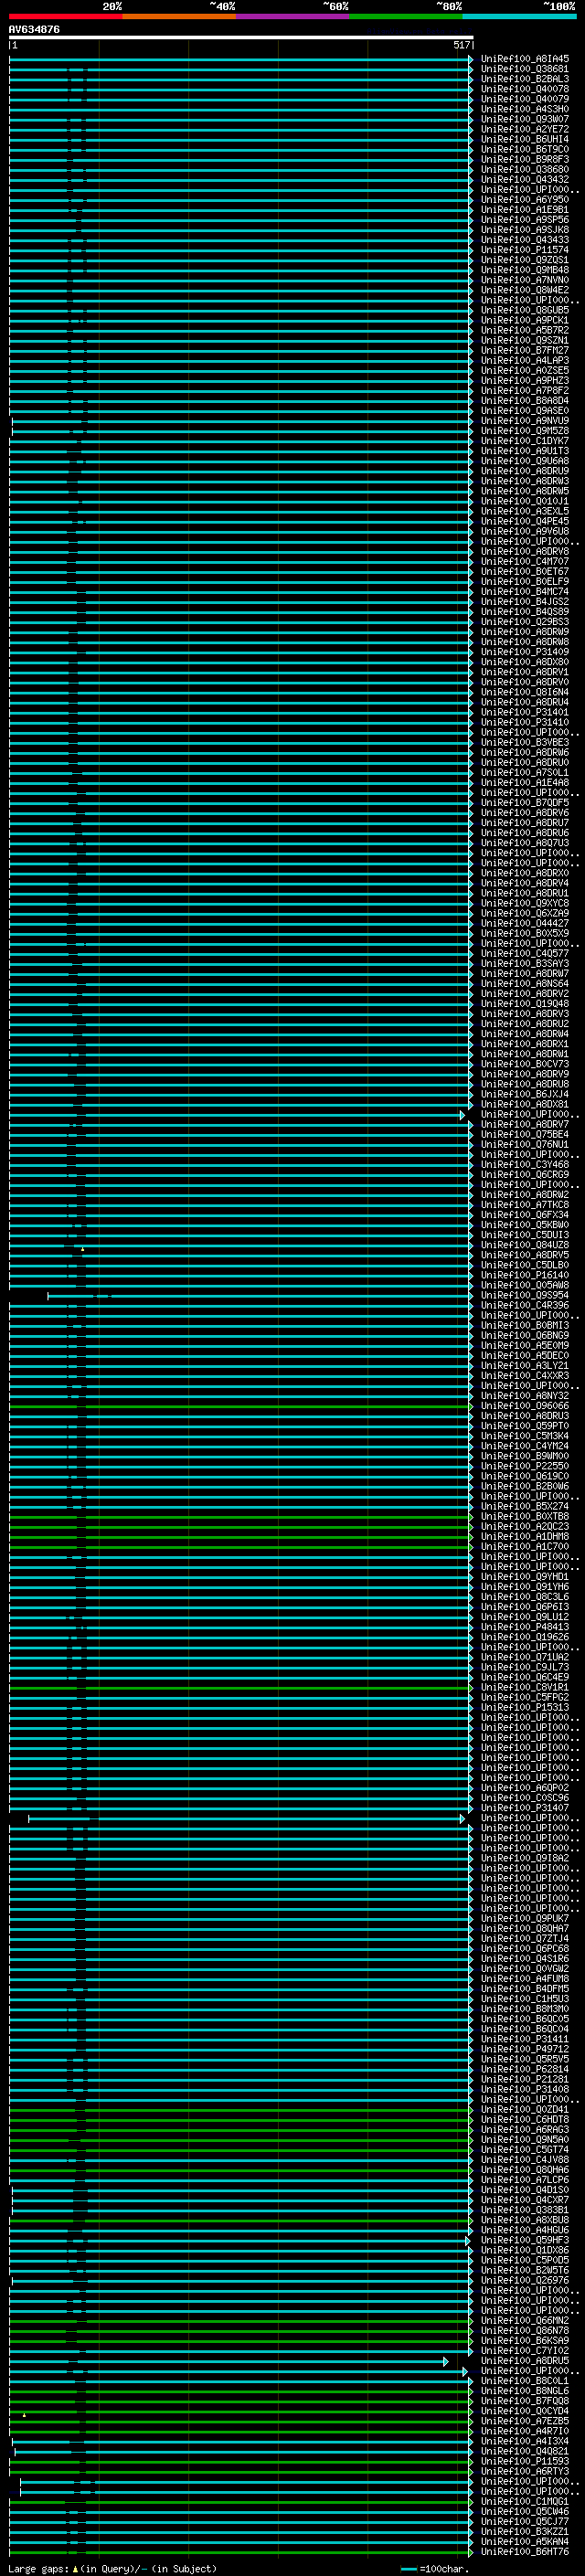Select the UniRef100_Q43432 label
Viewport: 585px width, 2576px height.
click(525, 179)
